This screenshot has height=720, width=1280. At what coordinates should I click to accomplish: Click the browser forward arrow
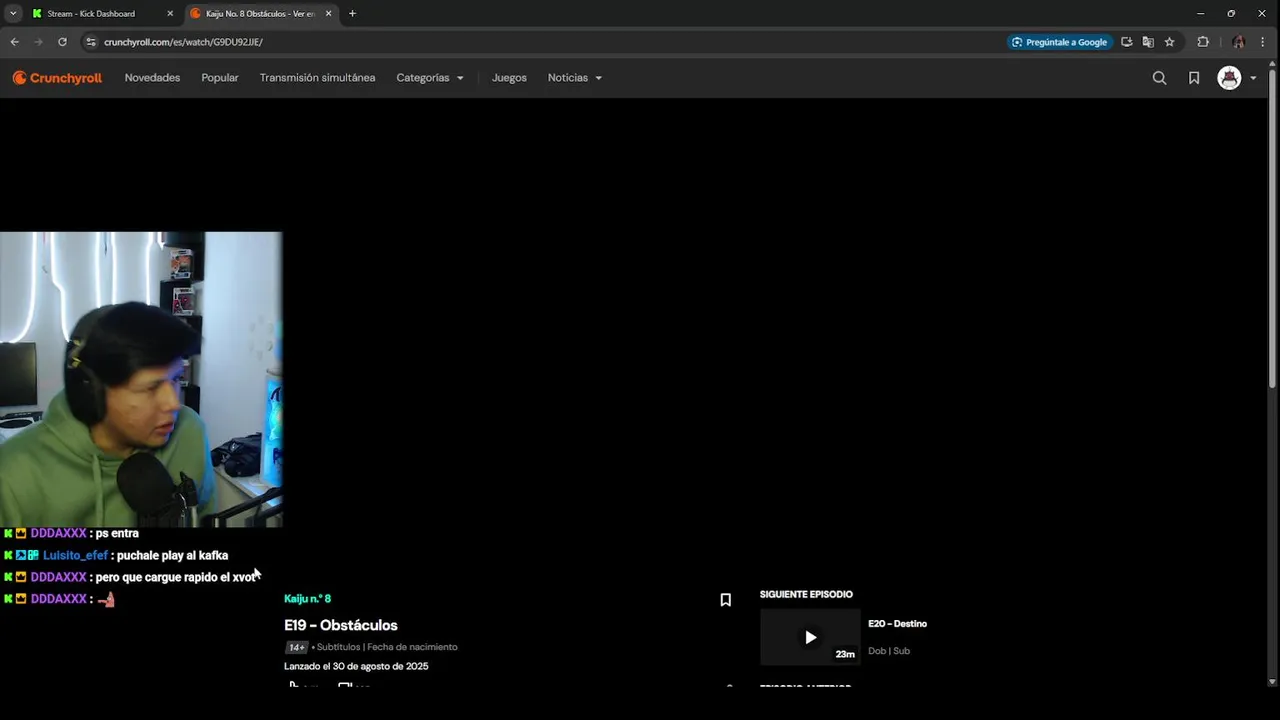pos(38,42)
